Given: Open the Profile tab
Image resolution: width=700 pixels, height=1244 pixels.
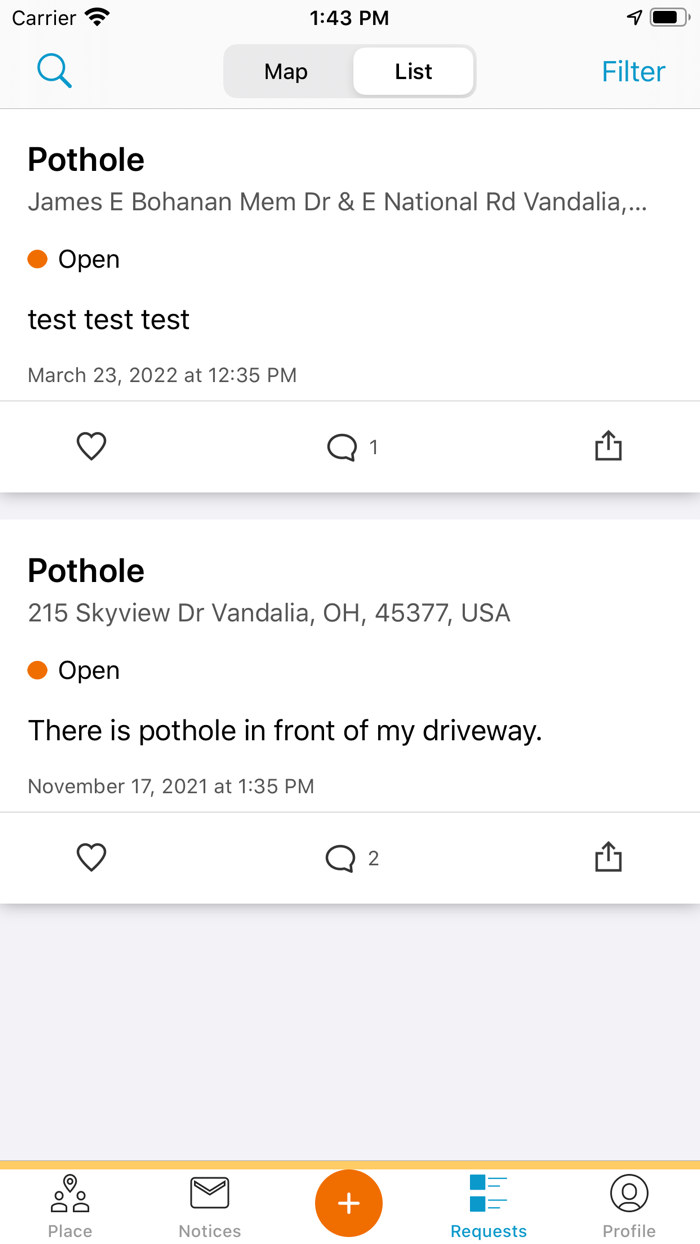Looking at the screenshot, I should tap(629, 1207).
